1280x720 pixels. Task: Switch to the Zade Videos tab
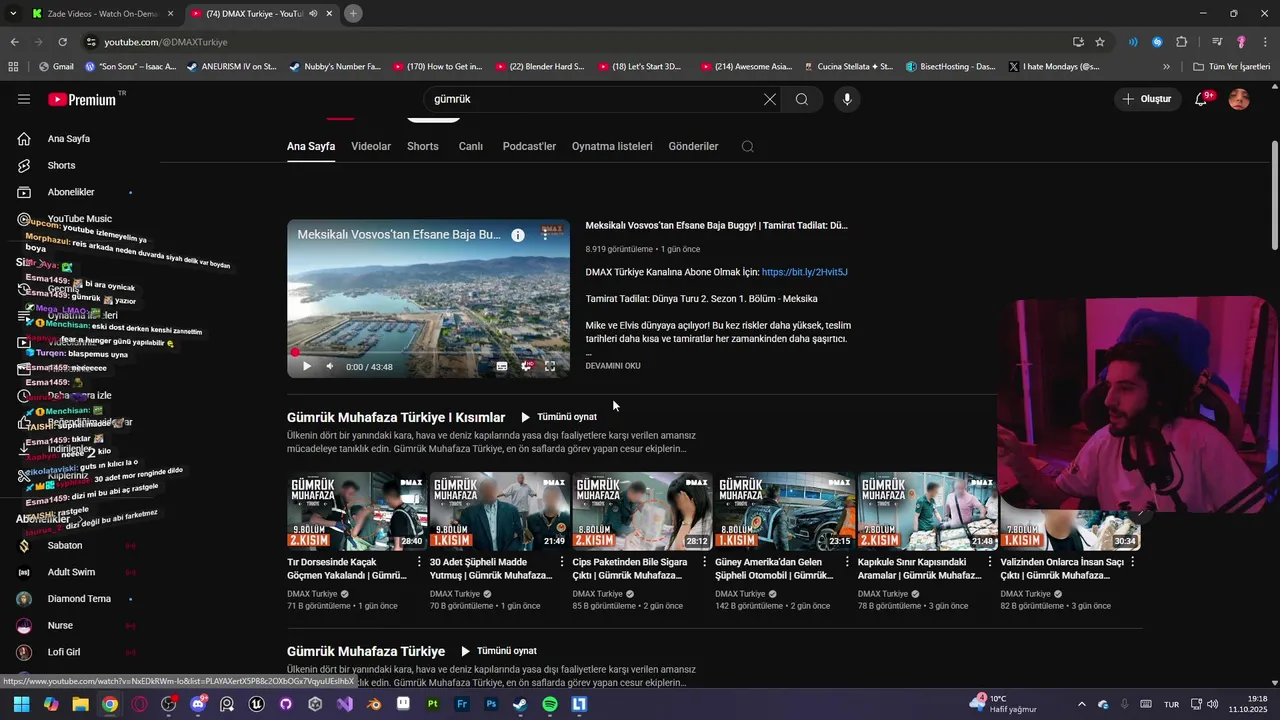pyautogui.click(x=103, y=13)
